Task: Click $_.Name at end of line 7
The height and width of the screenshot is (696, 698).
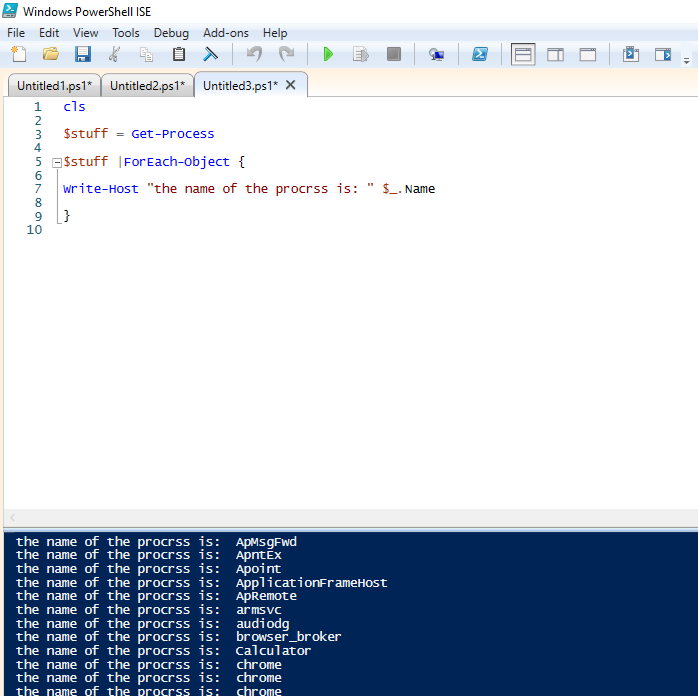Action: tap(409, 189)
